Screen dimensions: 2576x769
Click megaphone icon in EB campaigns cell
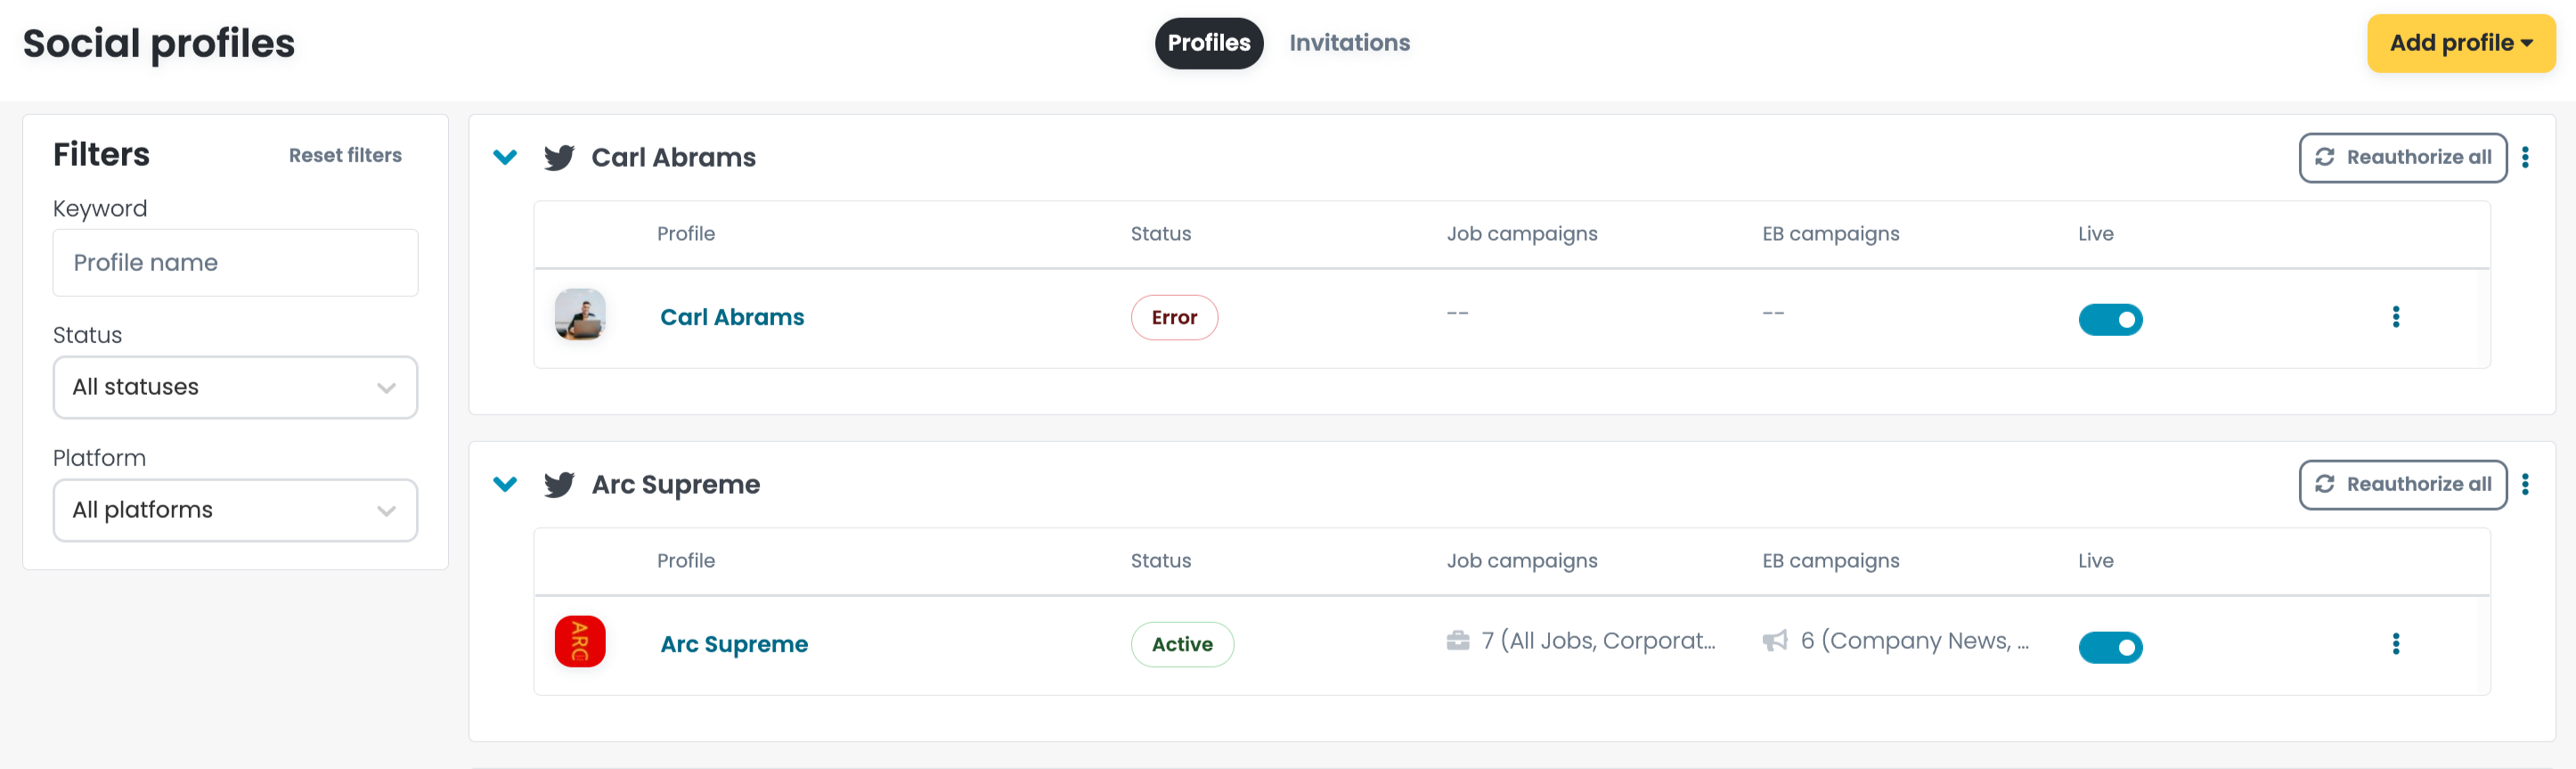click(x=1774, y=641)
